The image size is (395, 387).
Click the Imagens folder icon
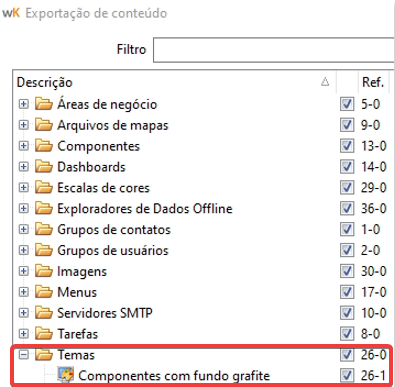(x=44, y=271)
